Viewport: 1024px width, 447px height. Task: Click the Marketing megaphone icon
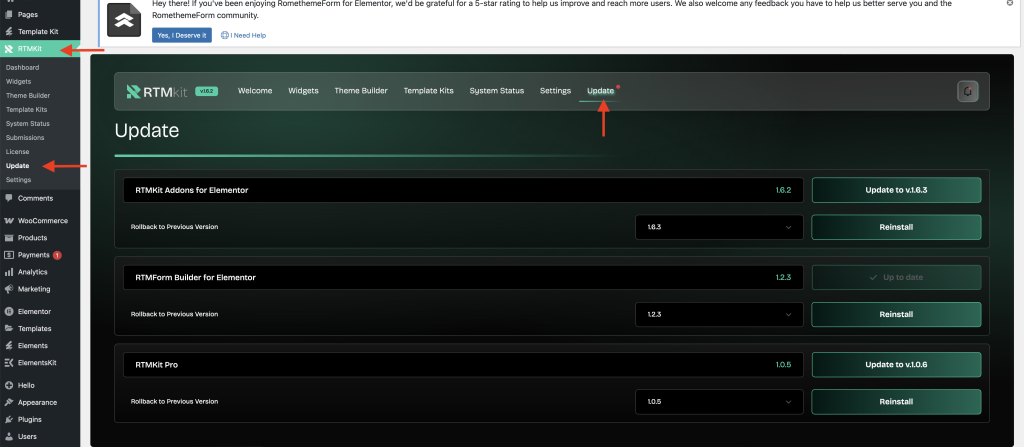[8, 289]
